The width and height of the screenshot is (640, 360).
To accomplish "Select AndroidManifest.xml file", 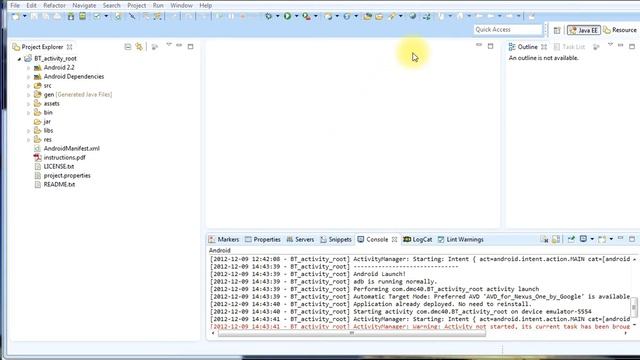I will point(67,149).
